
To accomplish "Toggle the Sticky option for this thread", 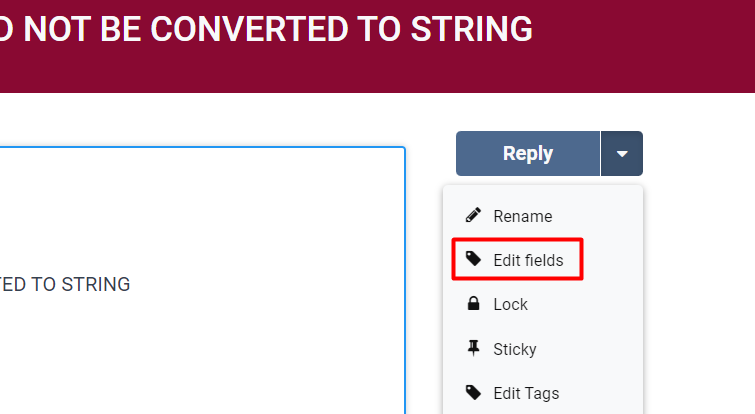I will tap(514, 349).
